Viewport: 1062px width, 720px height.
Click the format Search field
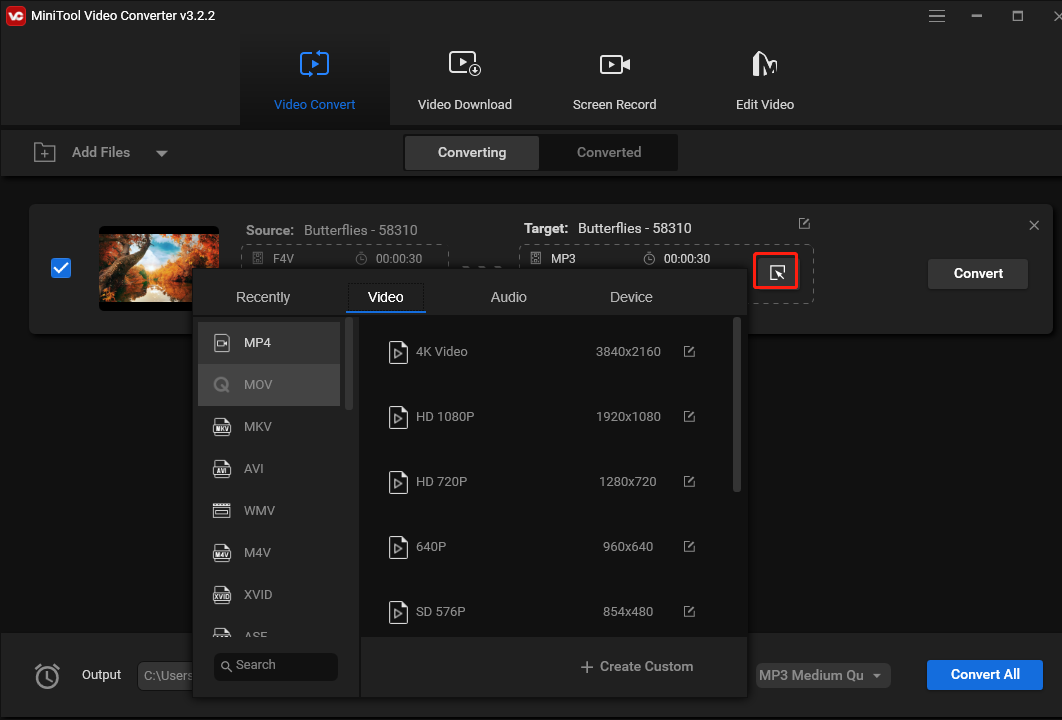(x=276, y=666)
